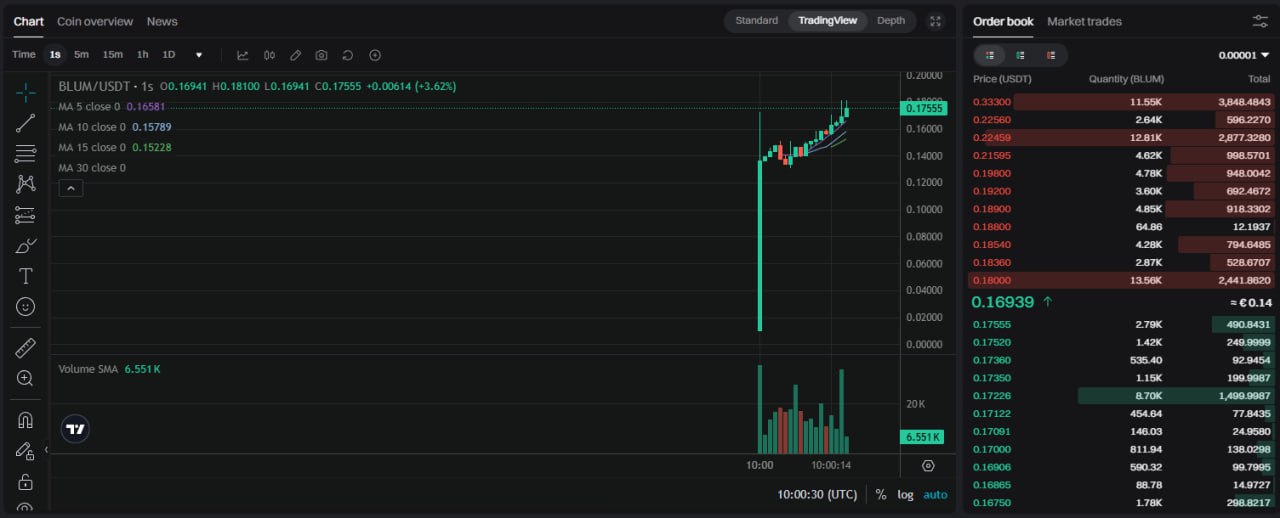
Task: Click the 10:00:30 (UTC) timezone label
Action: click(x=817, y=494)
